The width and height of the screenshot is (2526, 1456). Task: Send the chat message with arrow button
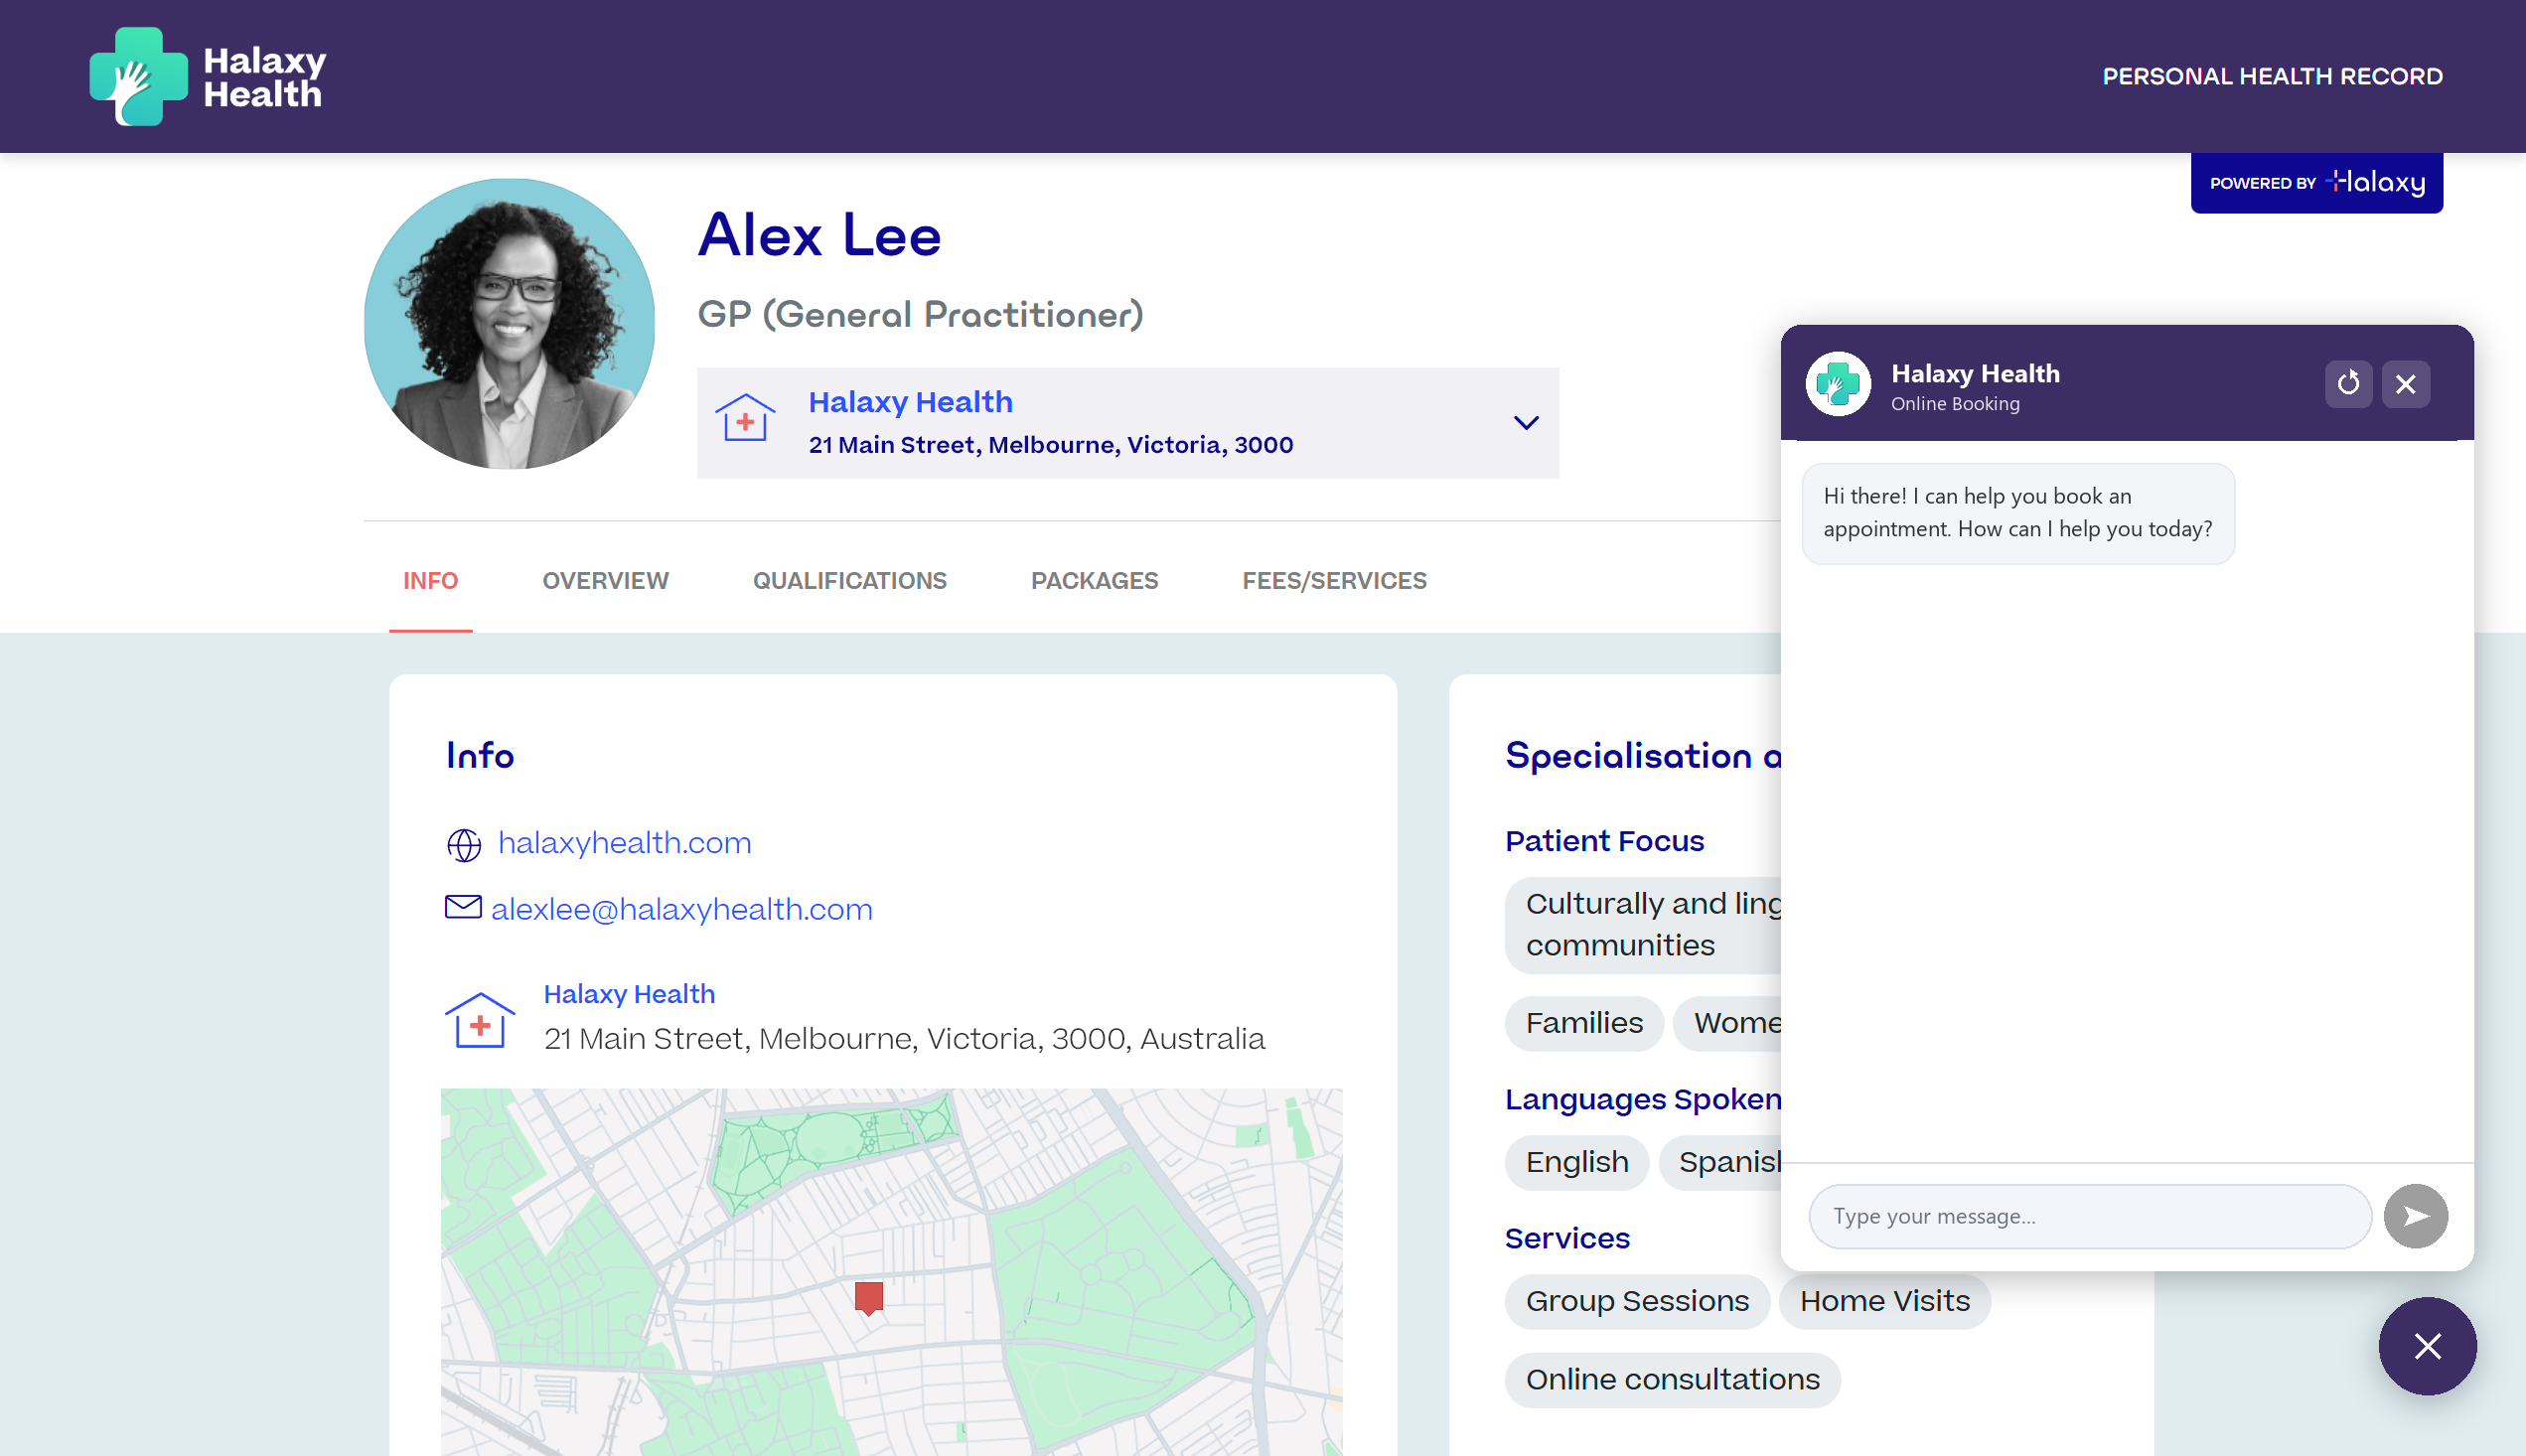[2415, 1216]
